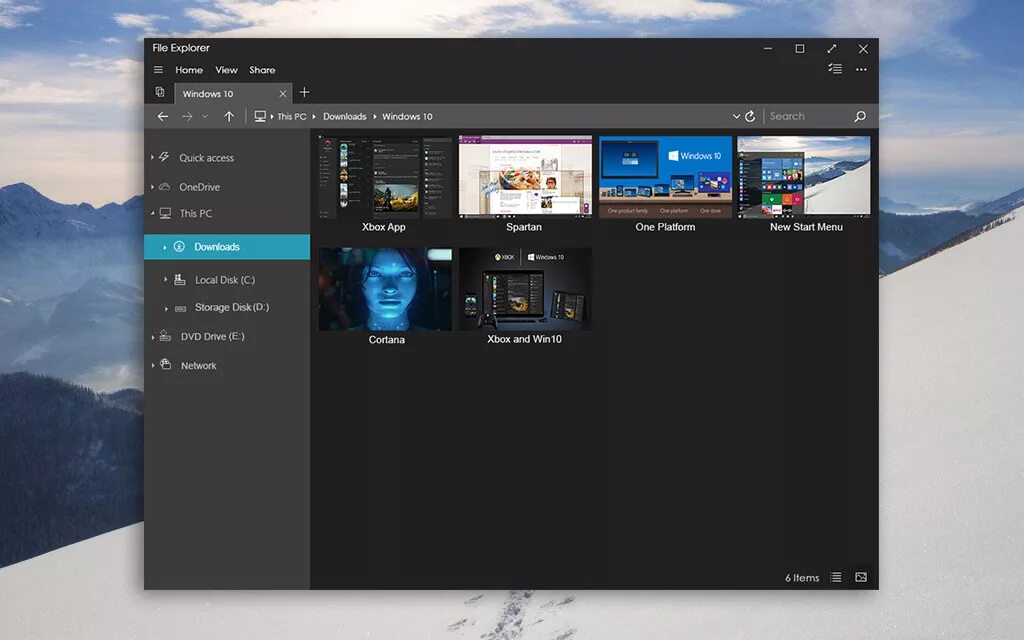Image resolution: width=1024 pixels, height=640 pixels.
Task: Click the DVD Drive (E:) icon
Action: (165, 336)
